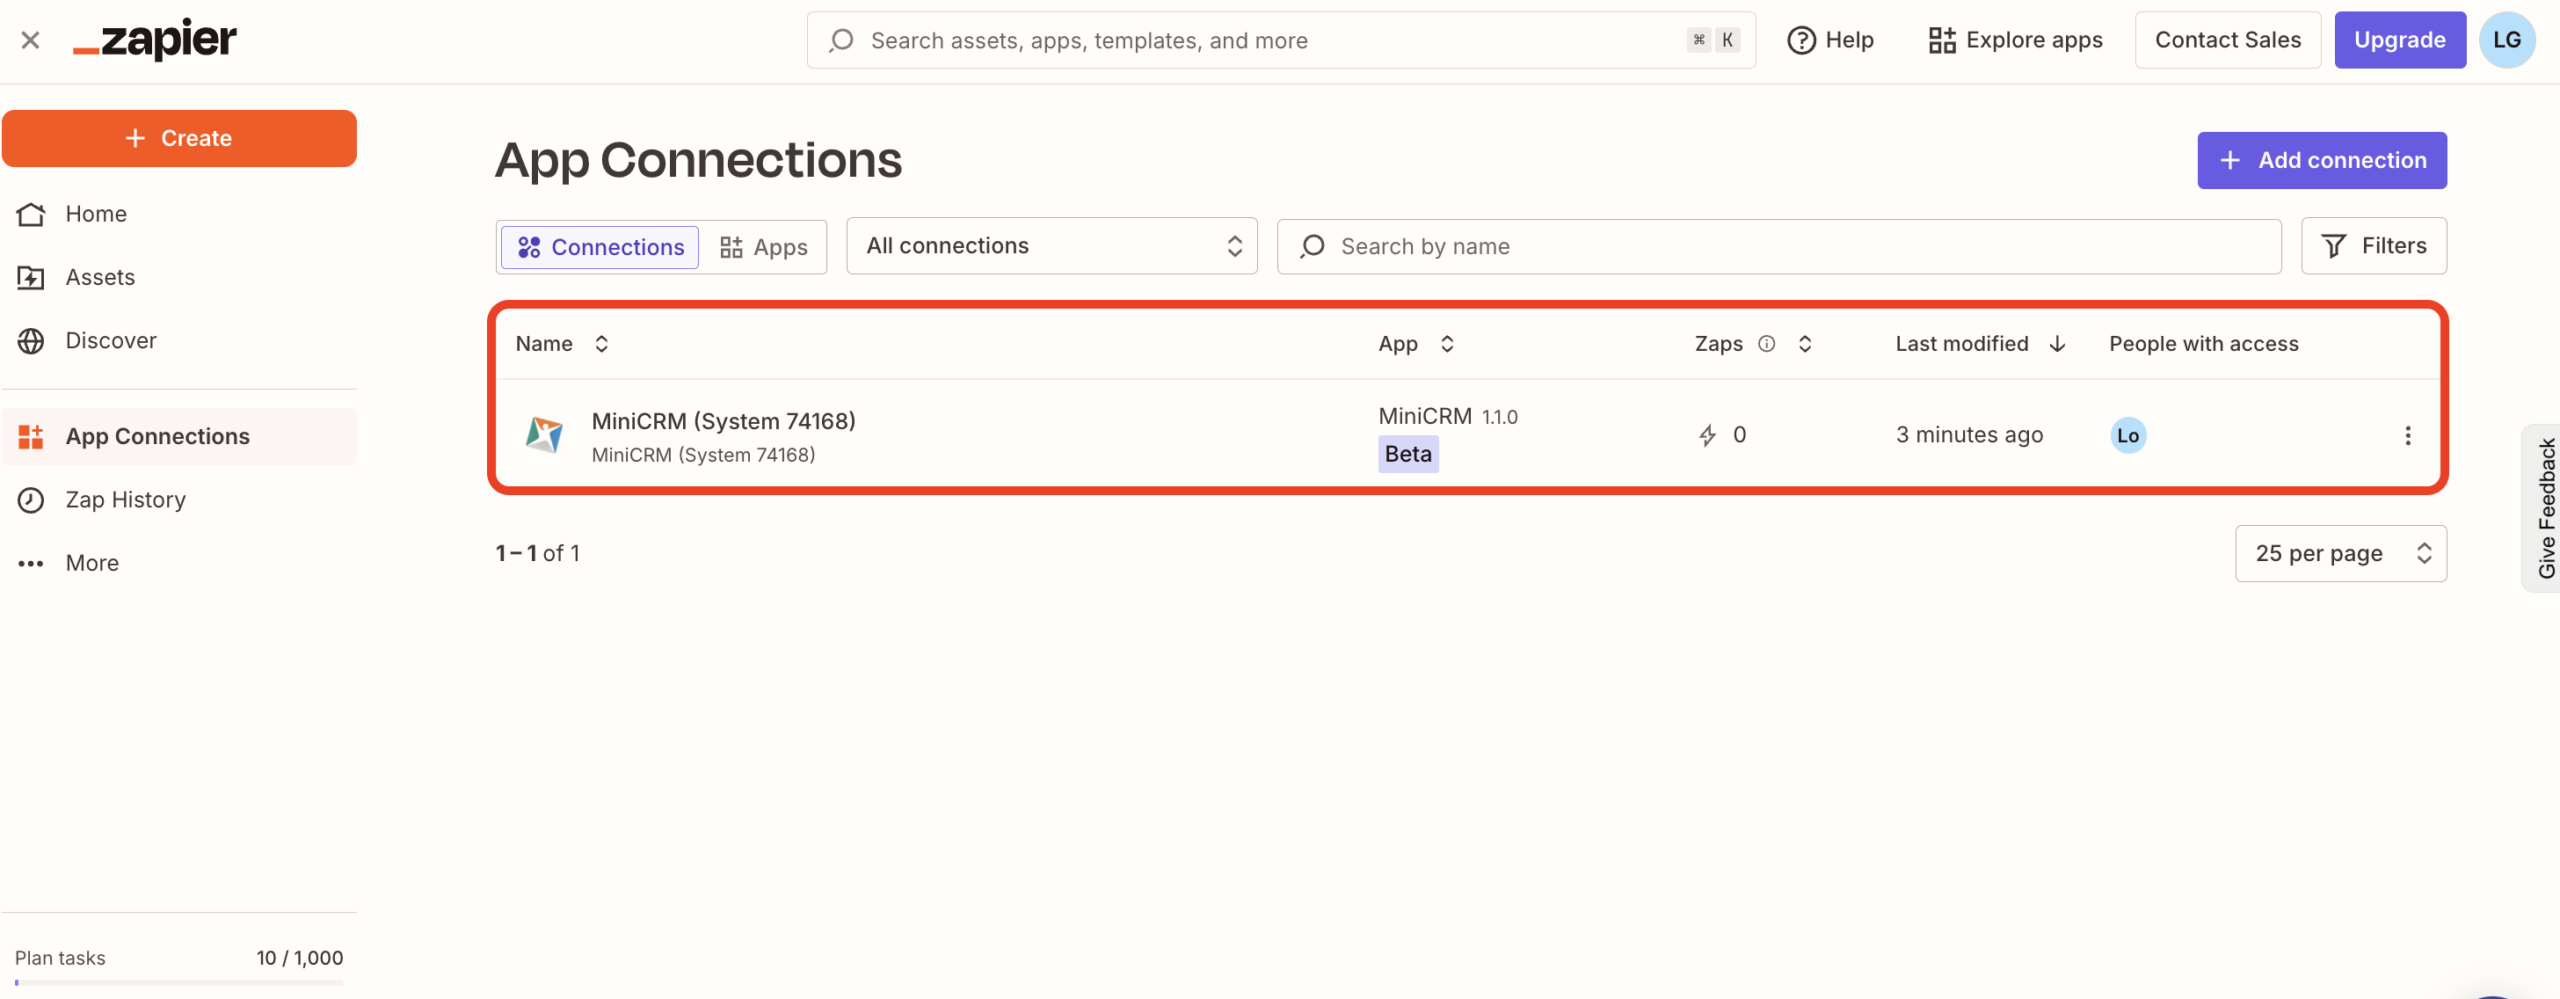Open the 25 per page dropdown
2560x999 pixels.
click(2340, 553)
